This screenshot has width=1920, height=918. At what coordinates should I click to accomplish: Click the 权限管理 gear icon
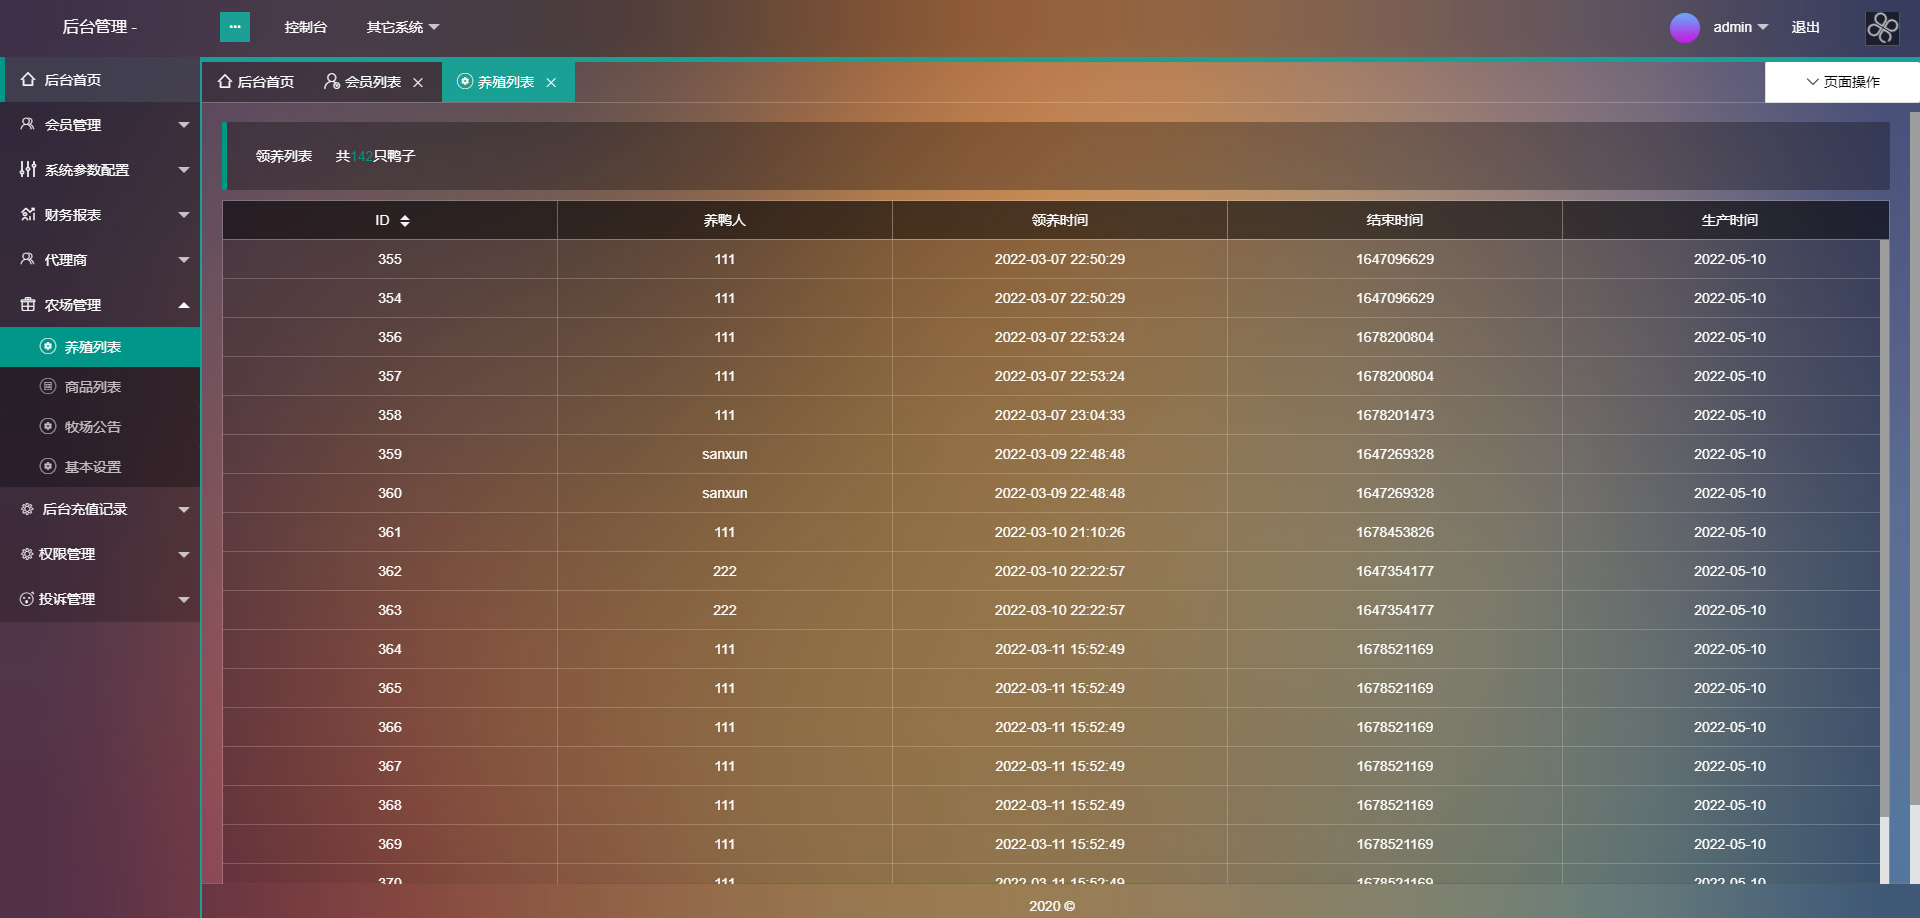[27, 554]
